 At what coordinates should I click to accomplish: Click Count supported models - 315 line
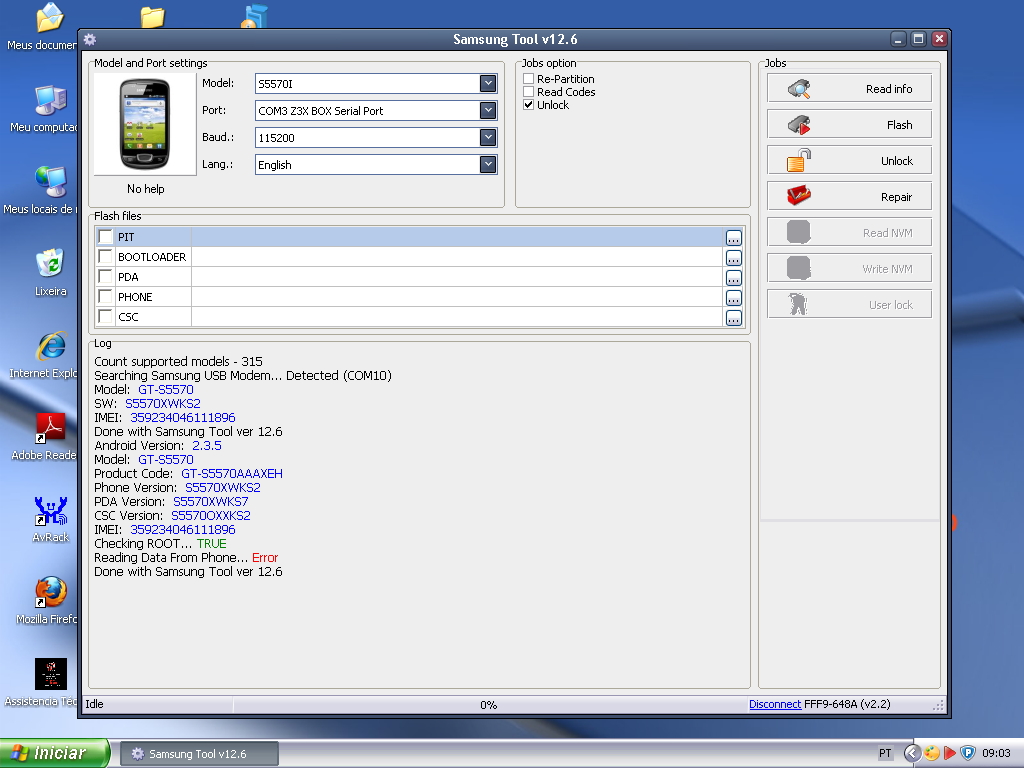178,361
